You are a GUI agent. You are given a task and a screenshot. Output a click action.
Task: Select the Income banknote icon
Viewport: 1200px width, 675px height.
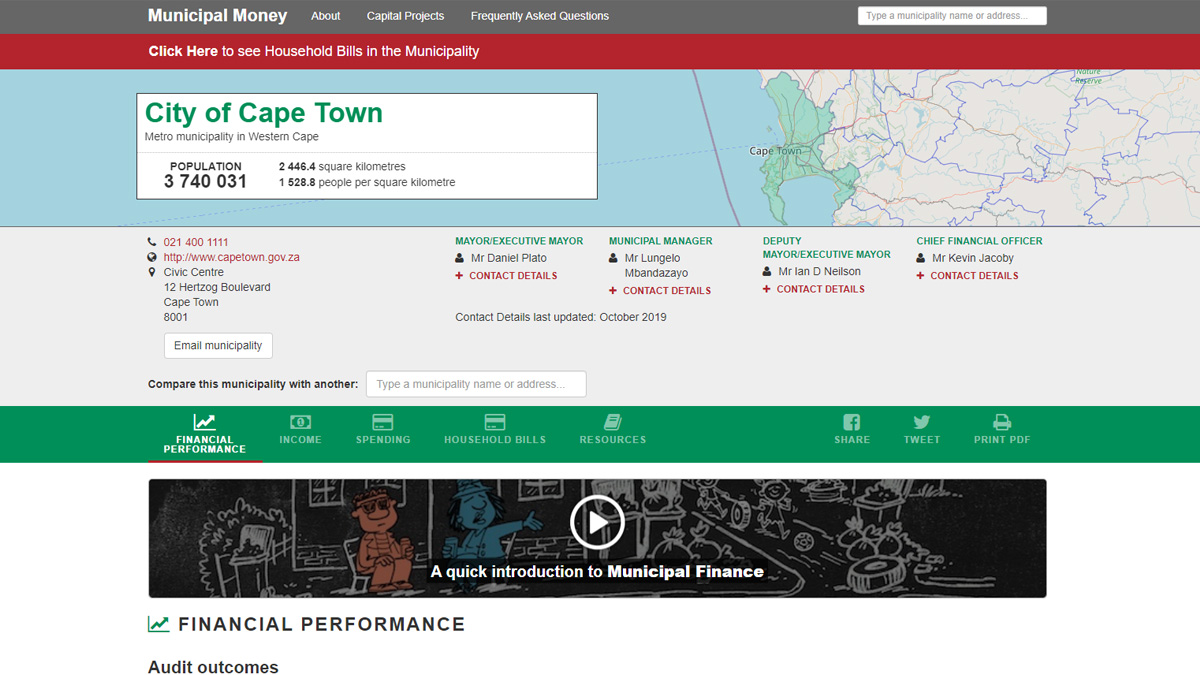tap(300, 423)
